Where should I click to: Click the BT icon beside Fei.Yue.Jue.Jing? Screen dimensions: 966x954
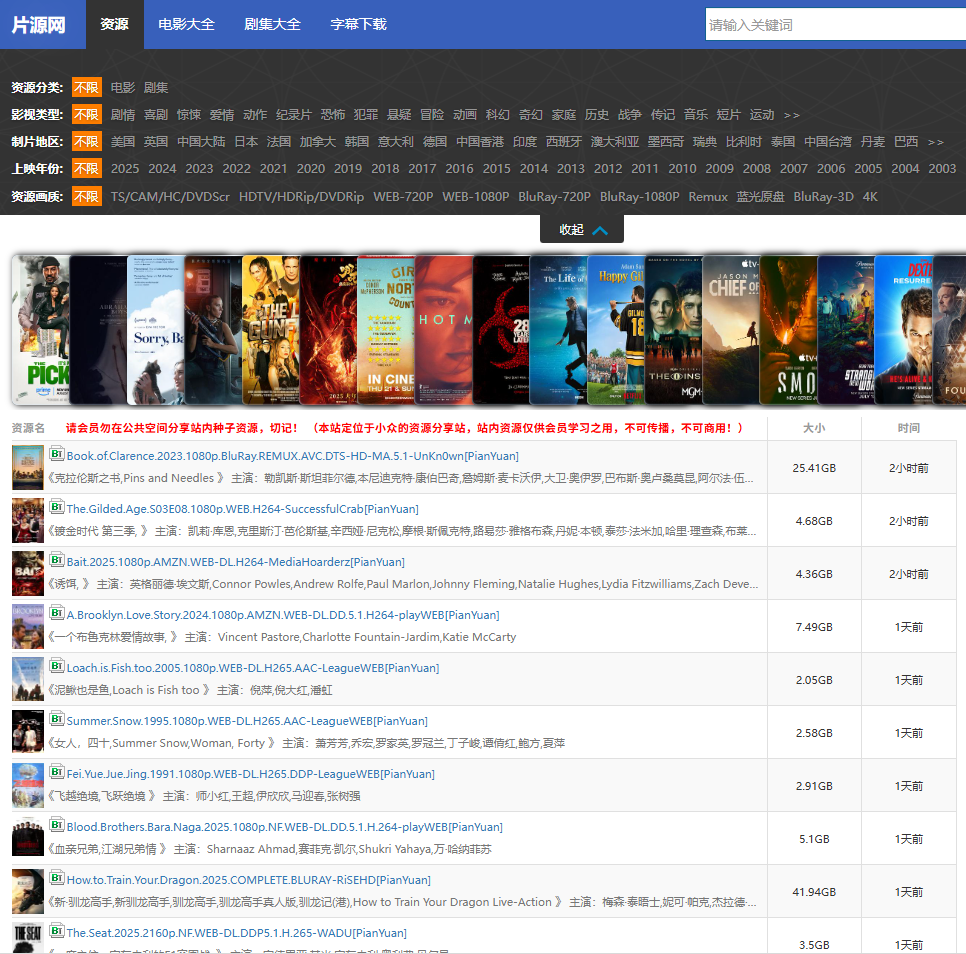point(57,772)
